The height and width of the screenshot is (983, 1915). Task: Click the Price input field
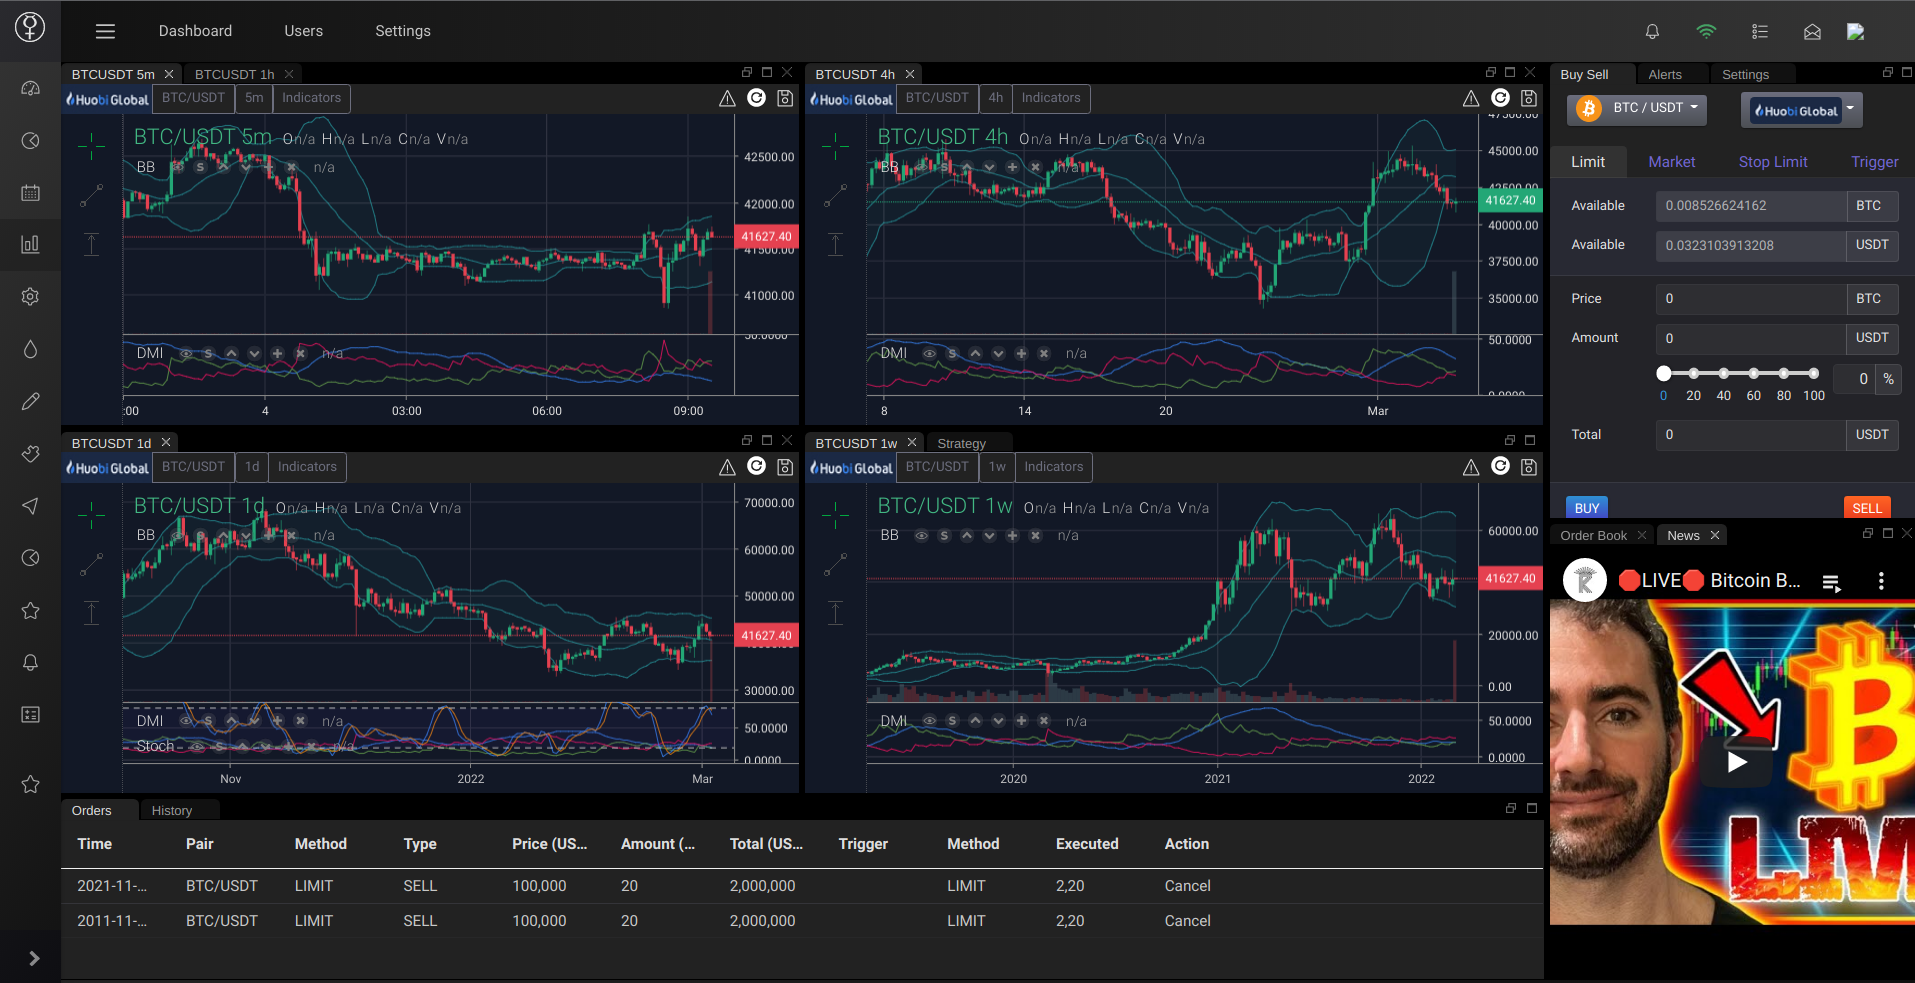click(1751, 299)
